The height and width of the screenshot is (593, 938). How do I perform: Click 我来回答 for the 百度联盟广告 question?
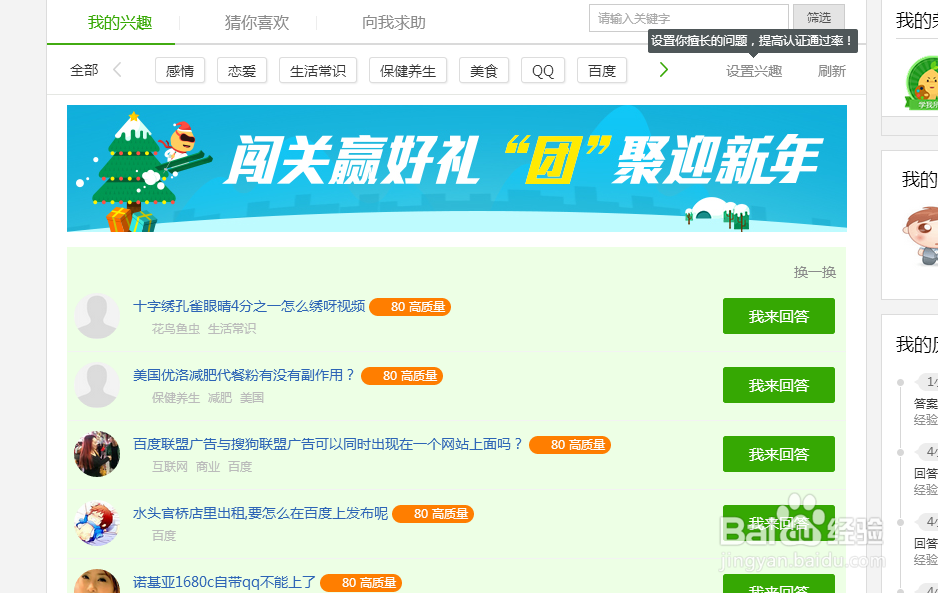click(779, 454)
